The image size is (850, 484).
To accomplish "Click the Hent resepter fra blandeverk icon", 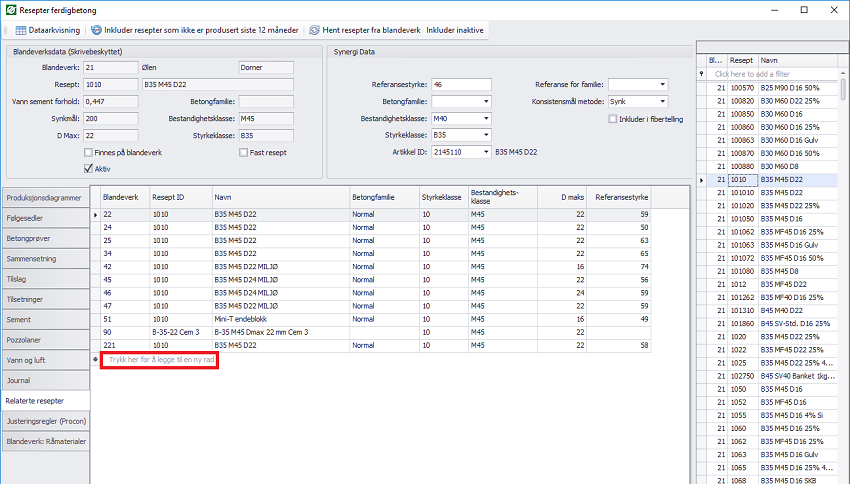I will pyautogui.click(x=315, y=30).
